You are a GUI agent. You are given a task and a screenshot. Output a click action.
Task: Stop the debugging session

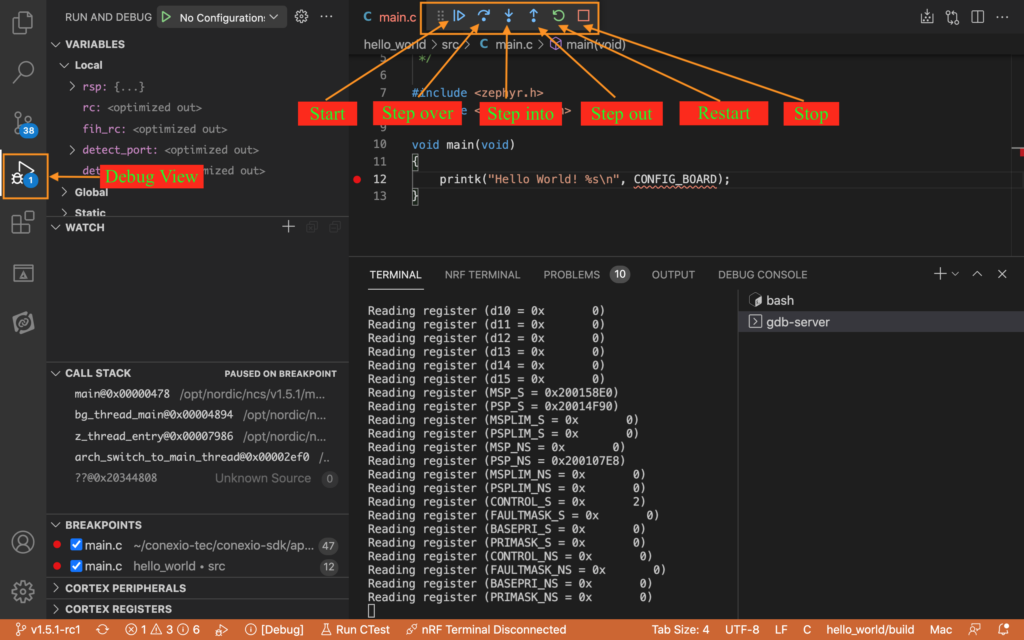583,16
